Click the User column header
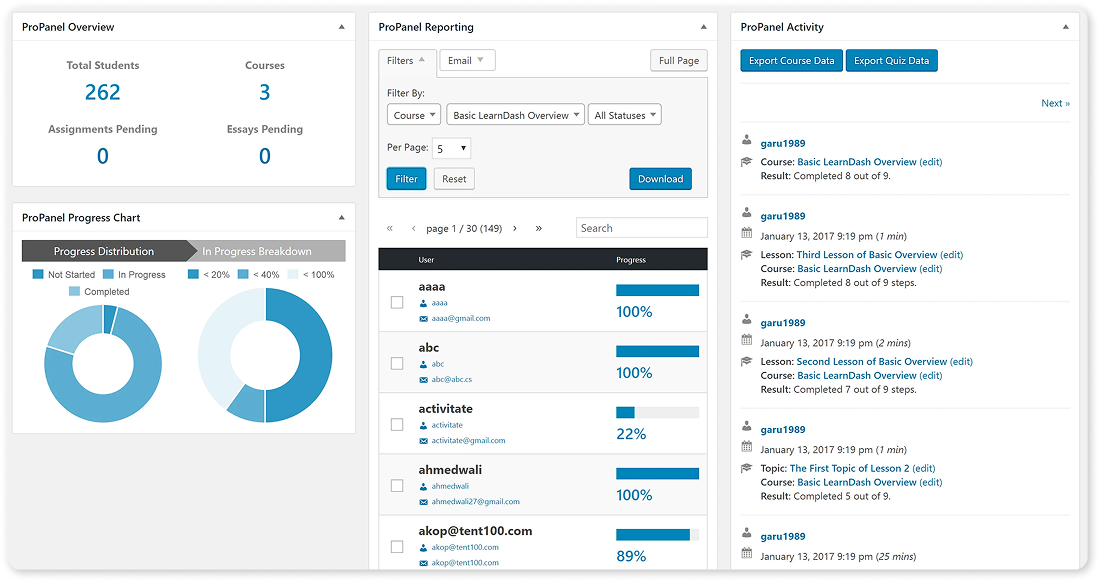The width and height of the screenshot is (1100, 583). 427,260
